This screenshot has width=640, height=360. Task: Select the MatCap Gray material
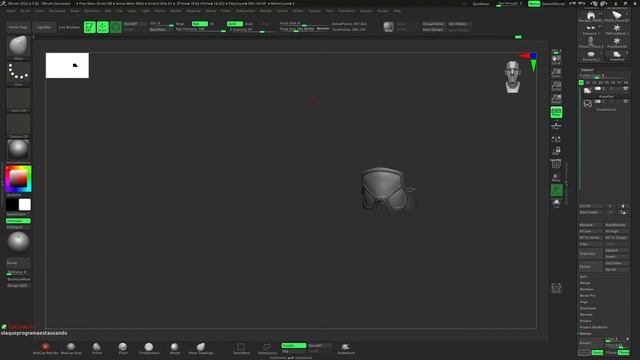71,348
